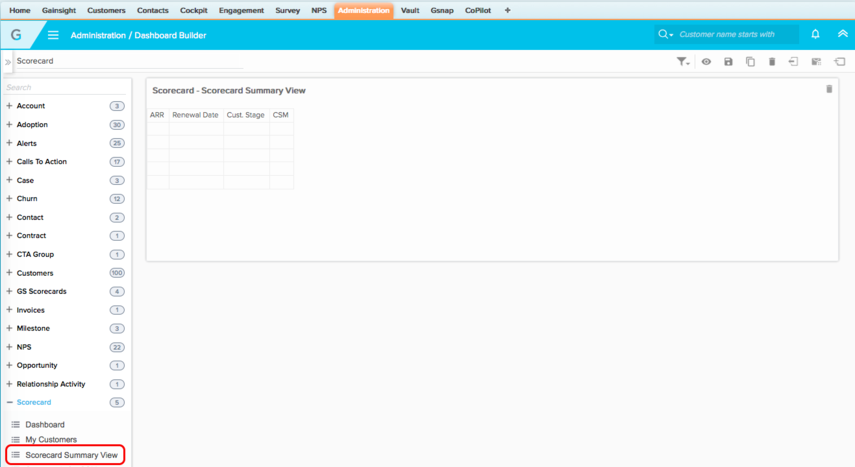Expand the CTA Group folder

9,254
